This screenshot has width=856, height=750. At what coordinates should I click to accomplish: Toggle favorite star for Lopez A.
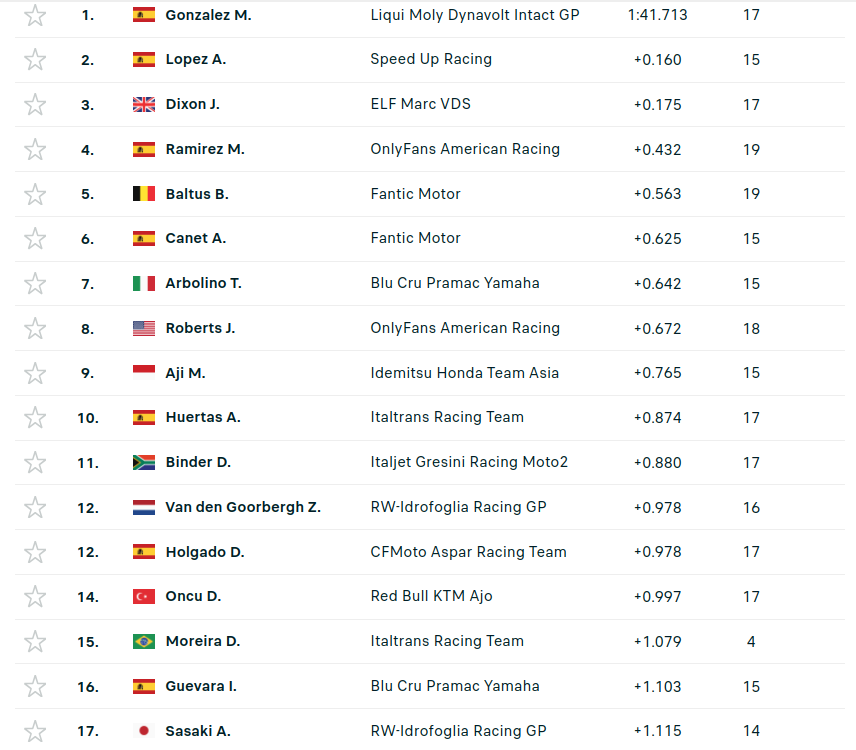[x=35, y=60]
